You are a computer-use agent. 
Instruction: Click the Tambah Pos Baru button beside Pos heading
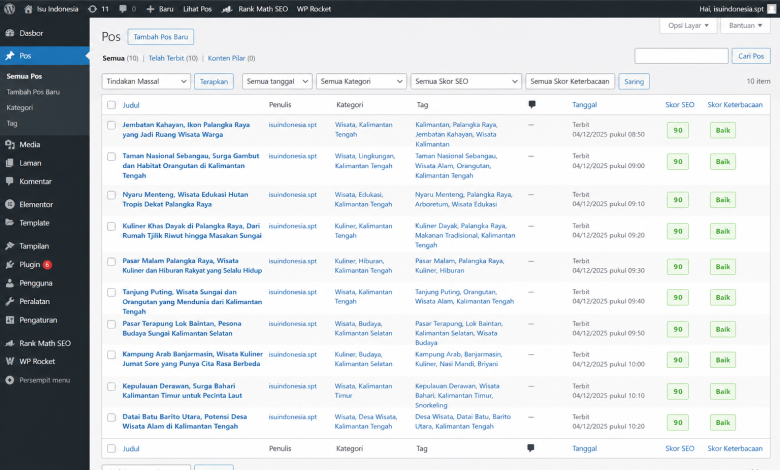click(x=161, y=37)
